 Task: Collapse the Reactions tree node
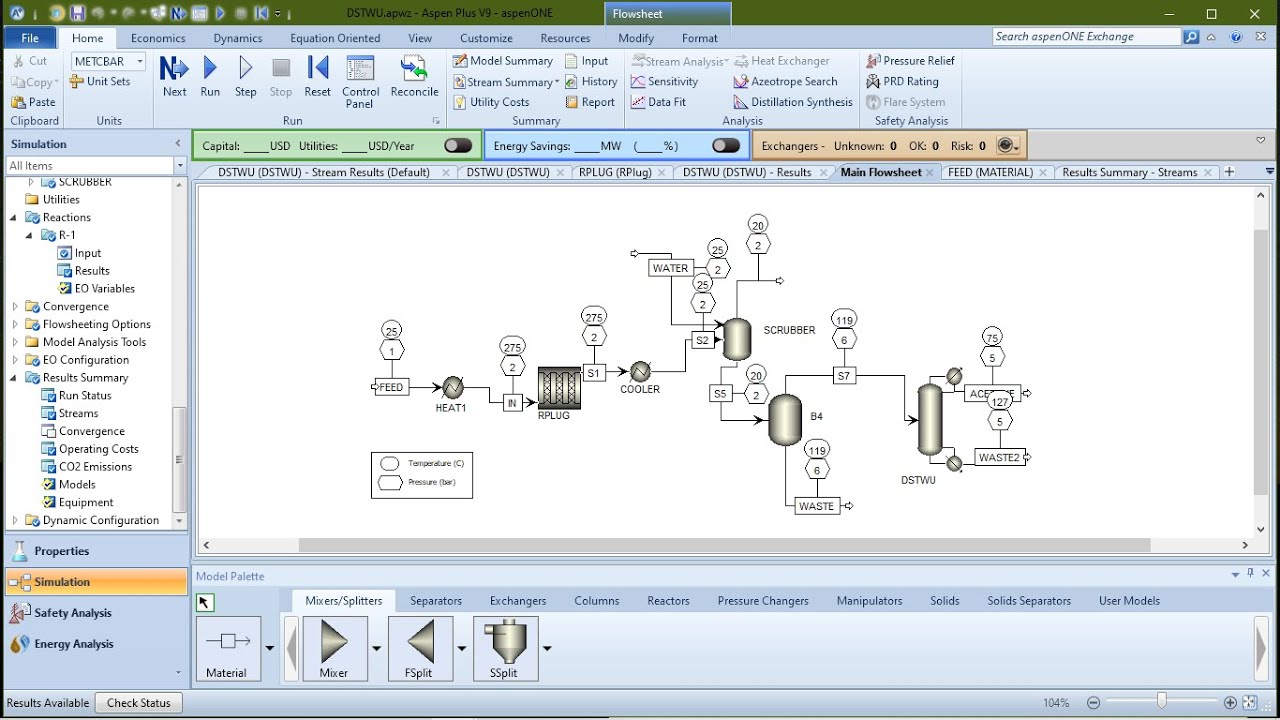tap(14, 218)
